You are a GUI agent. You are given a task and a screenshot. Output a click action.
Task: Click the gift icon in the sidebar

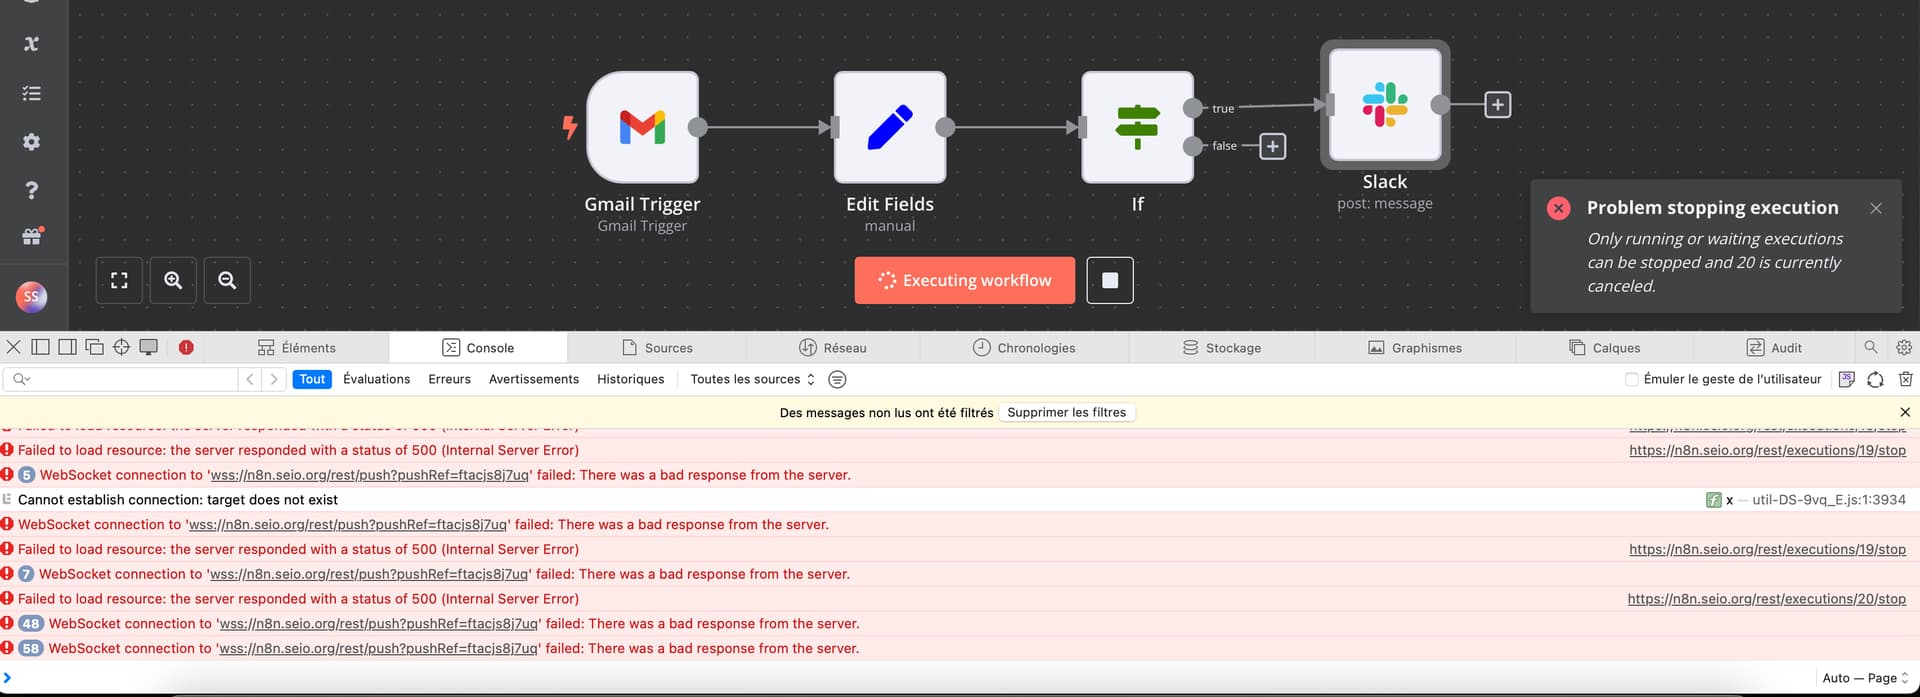[x=32, y=237]
